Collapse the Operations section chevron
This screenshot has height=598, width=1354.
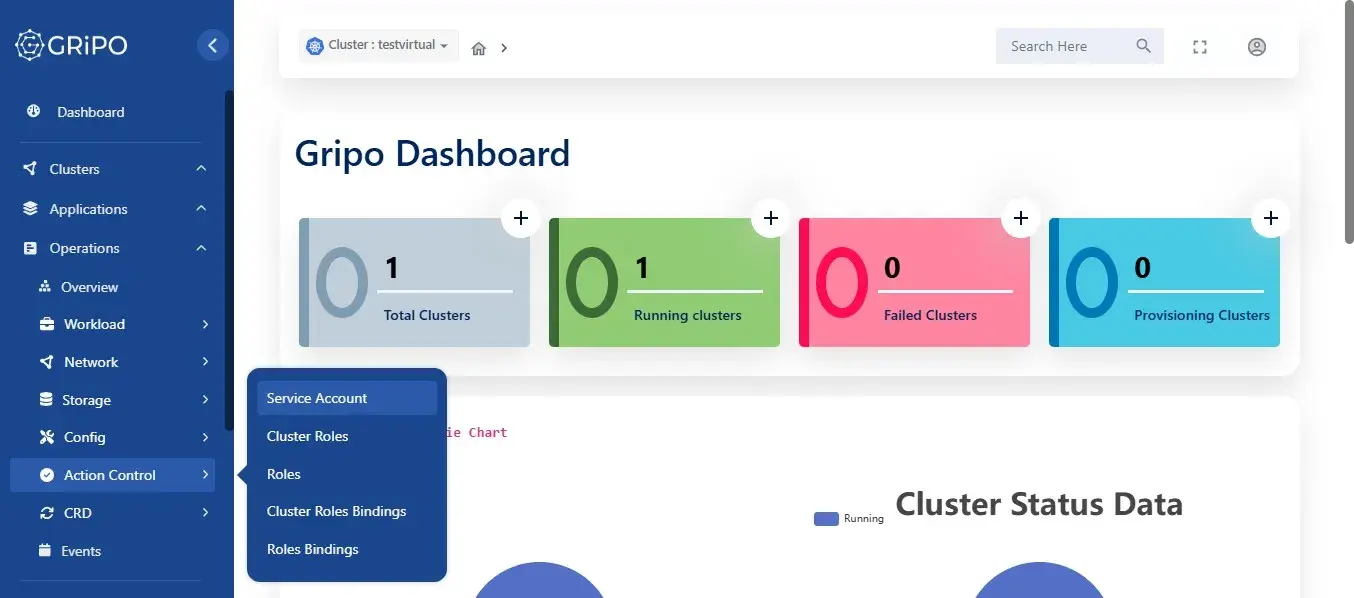pos(201,248)
